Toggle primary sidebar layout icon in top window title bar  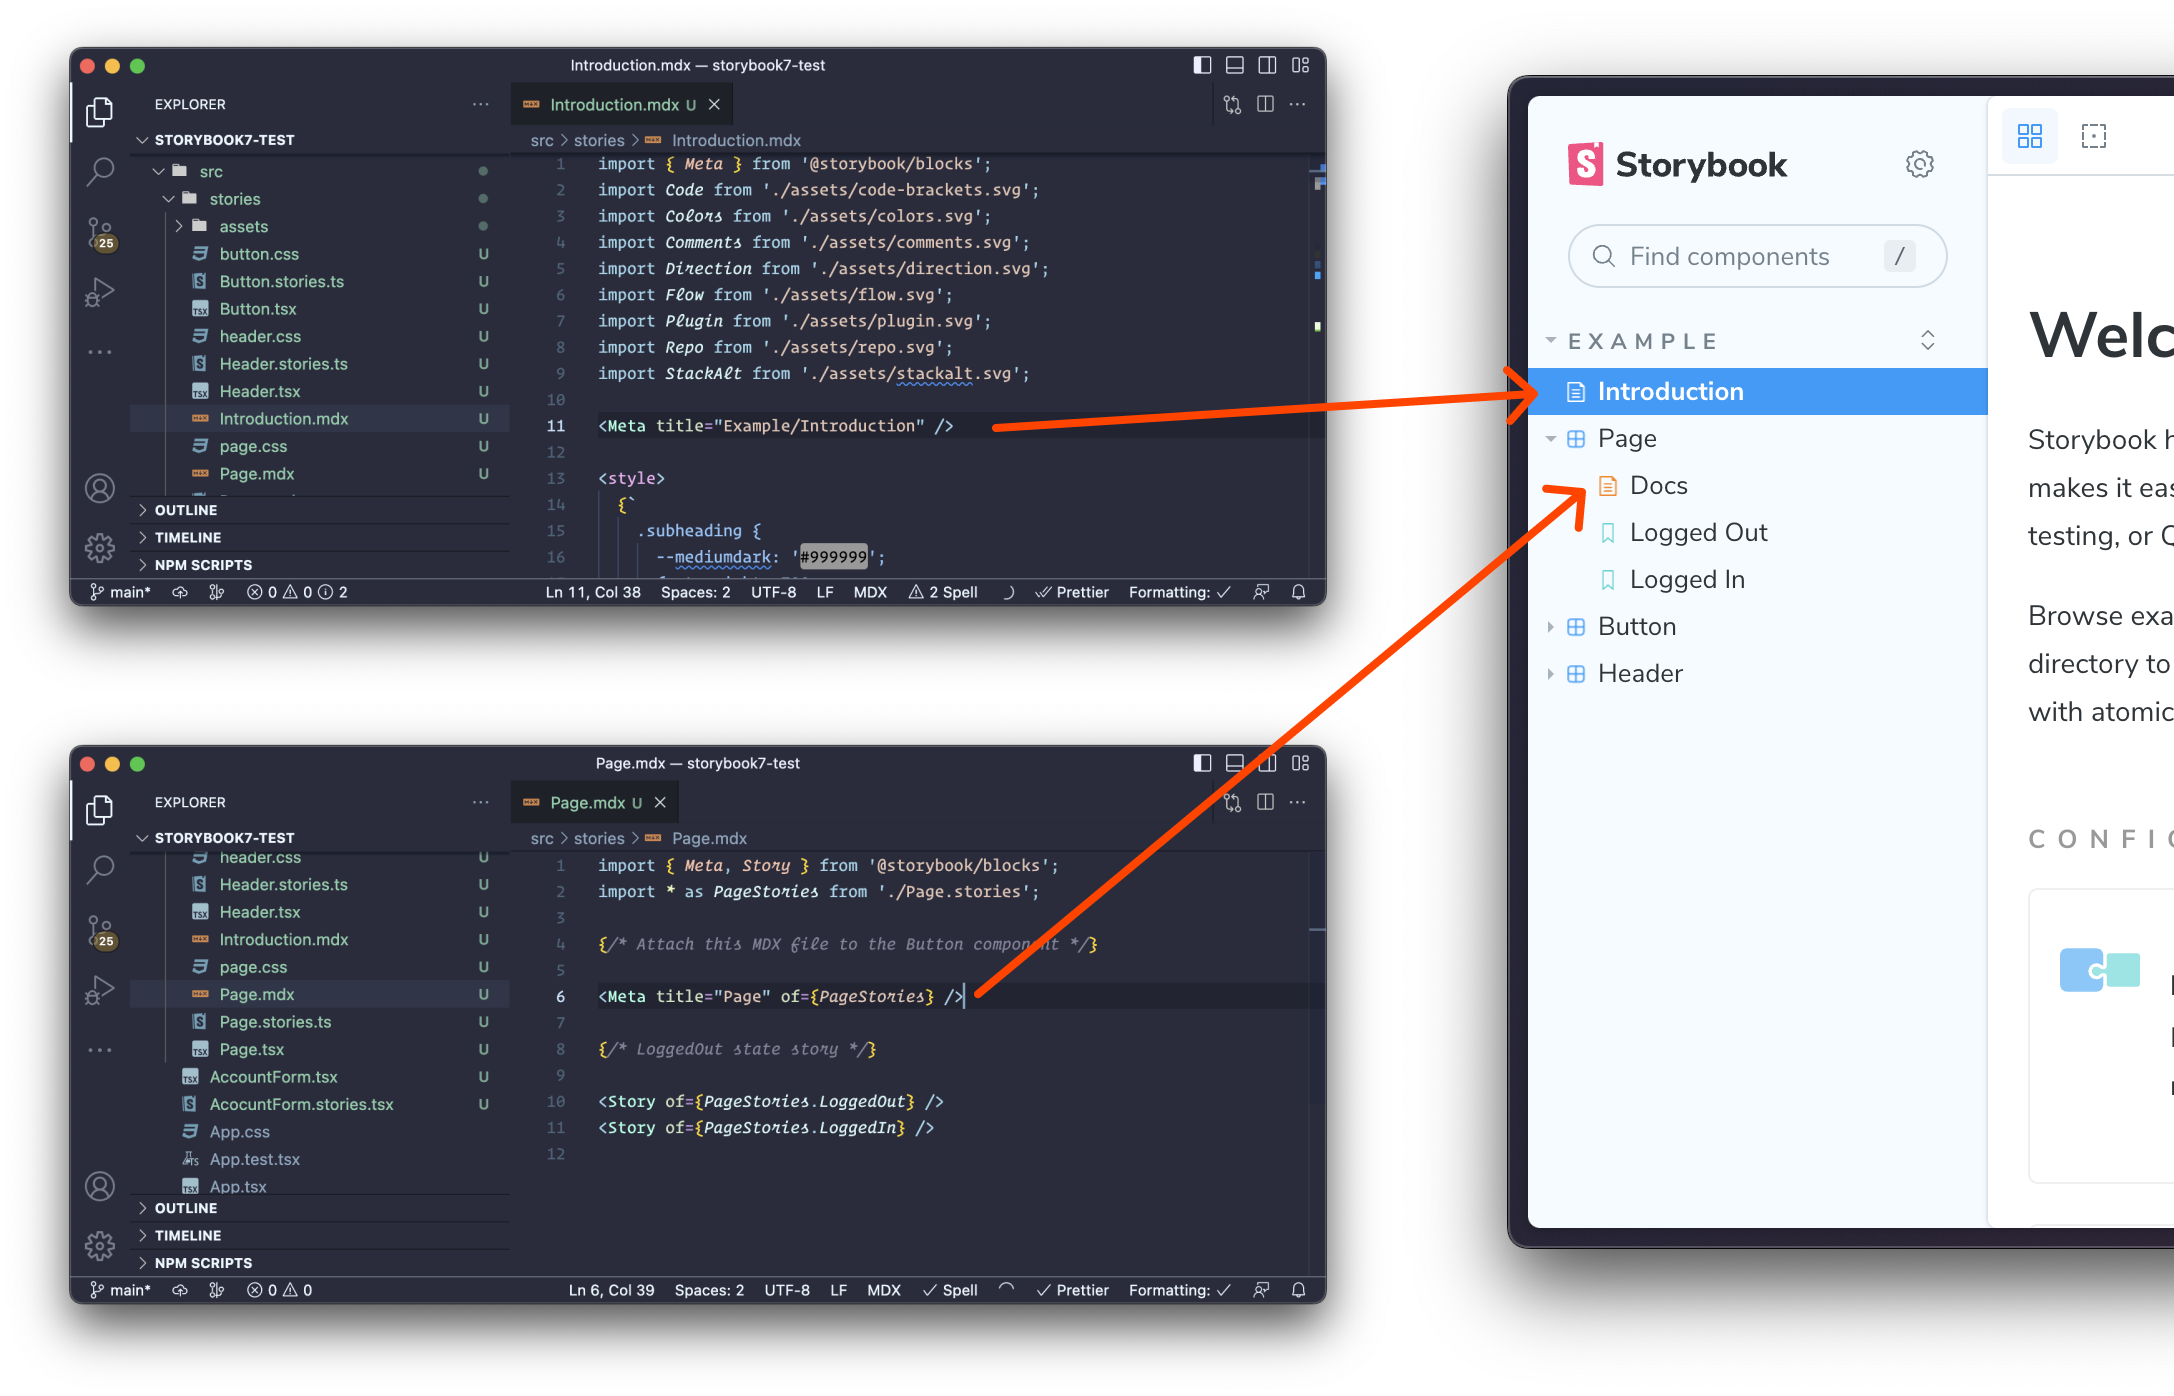(x=1202, y=65)
